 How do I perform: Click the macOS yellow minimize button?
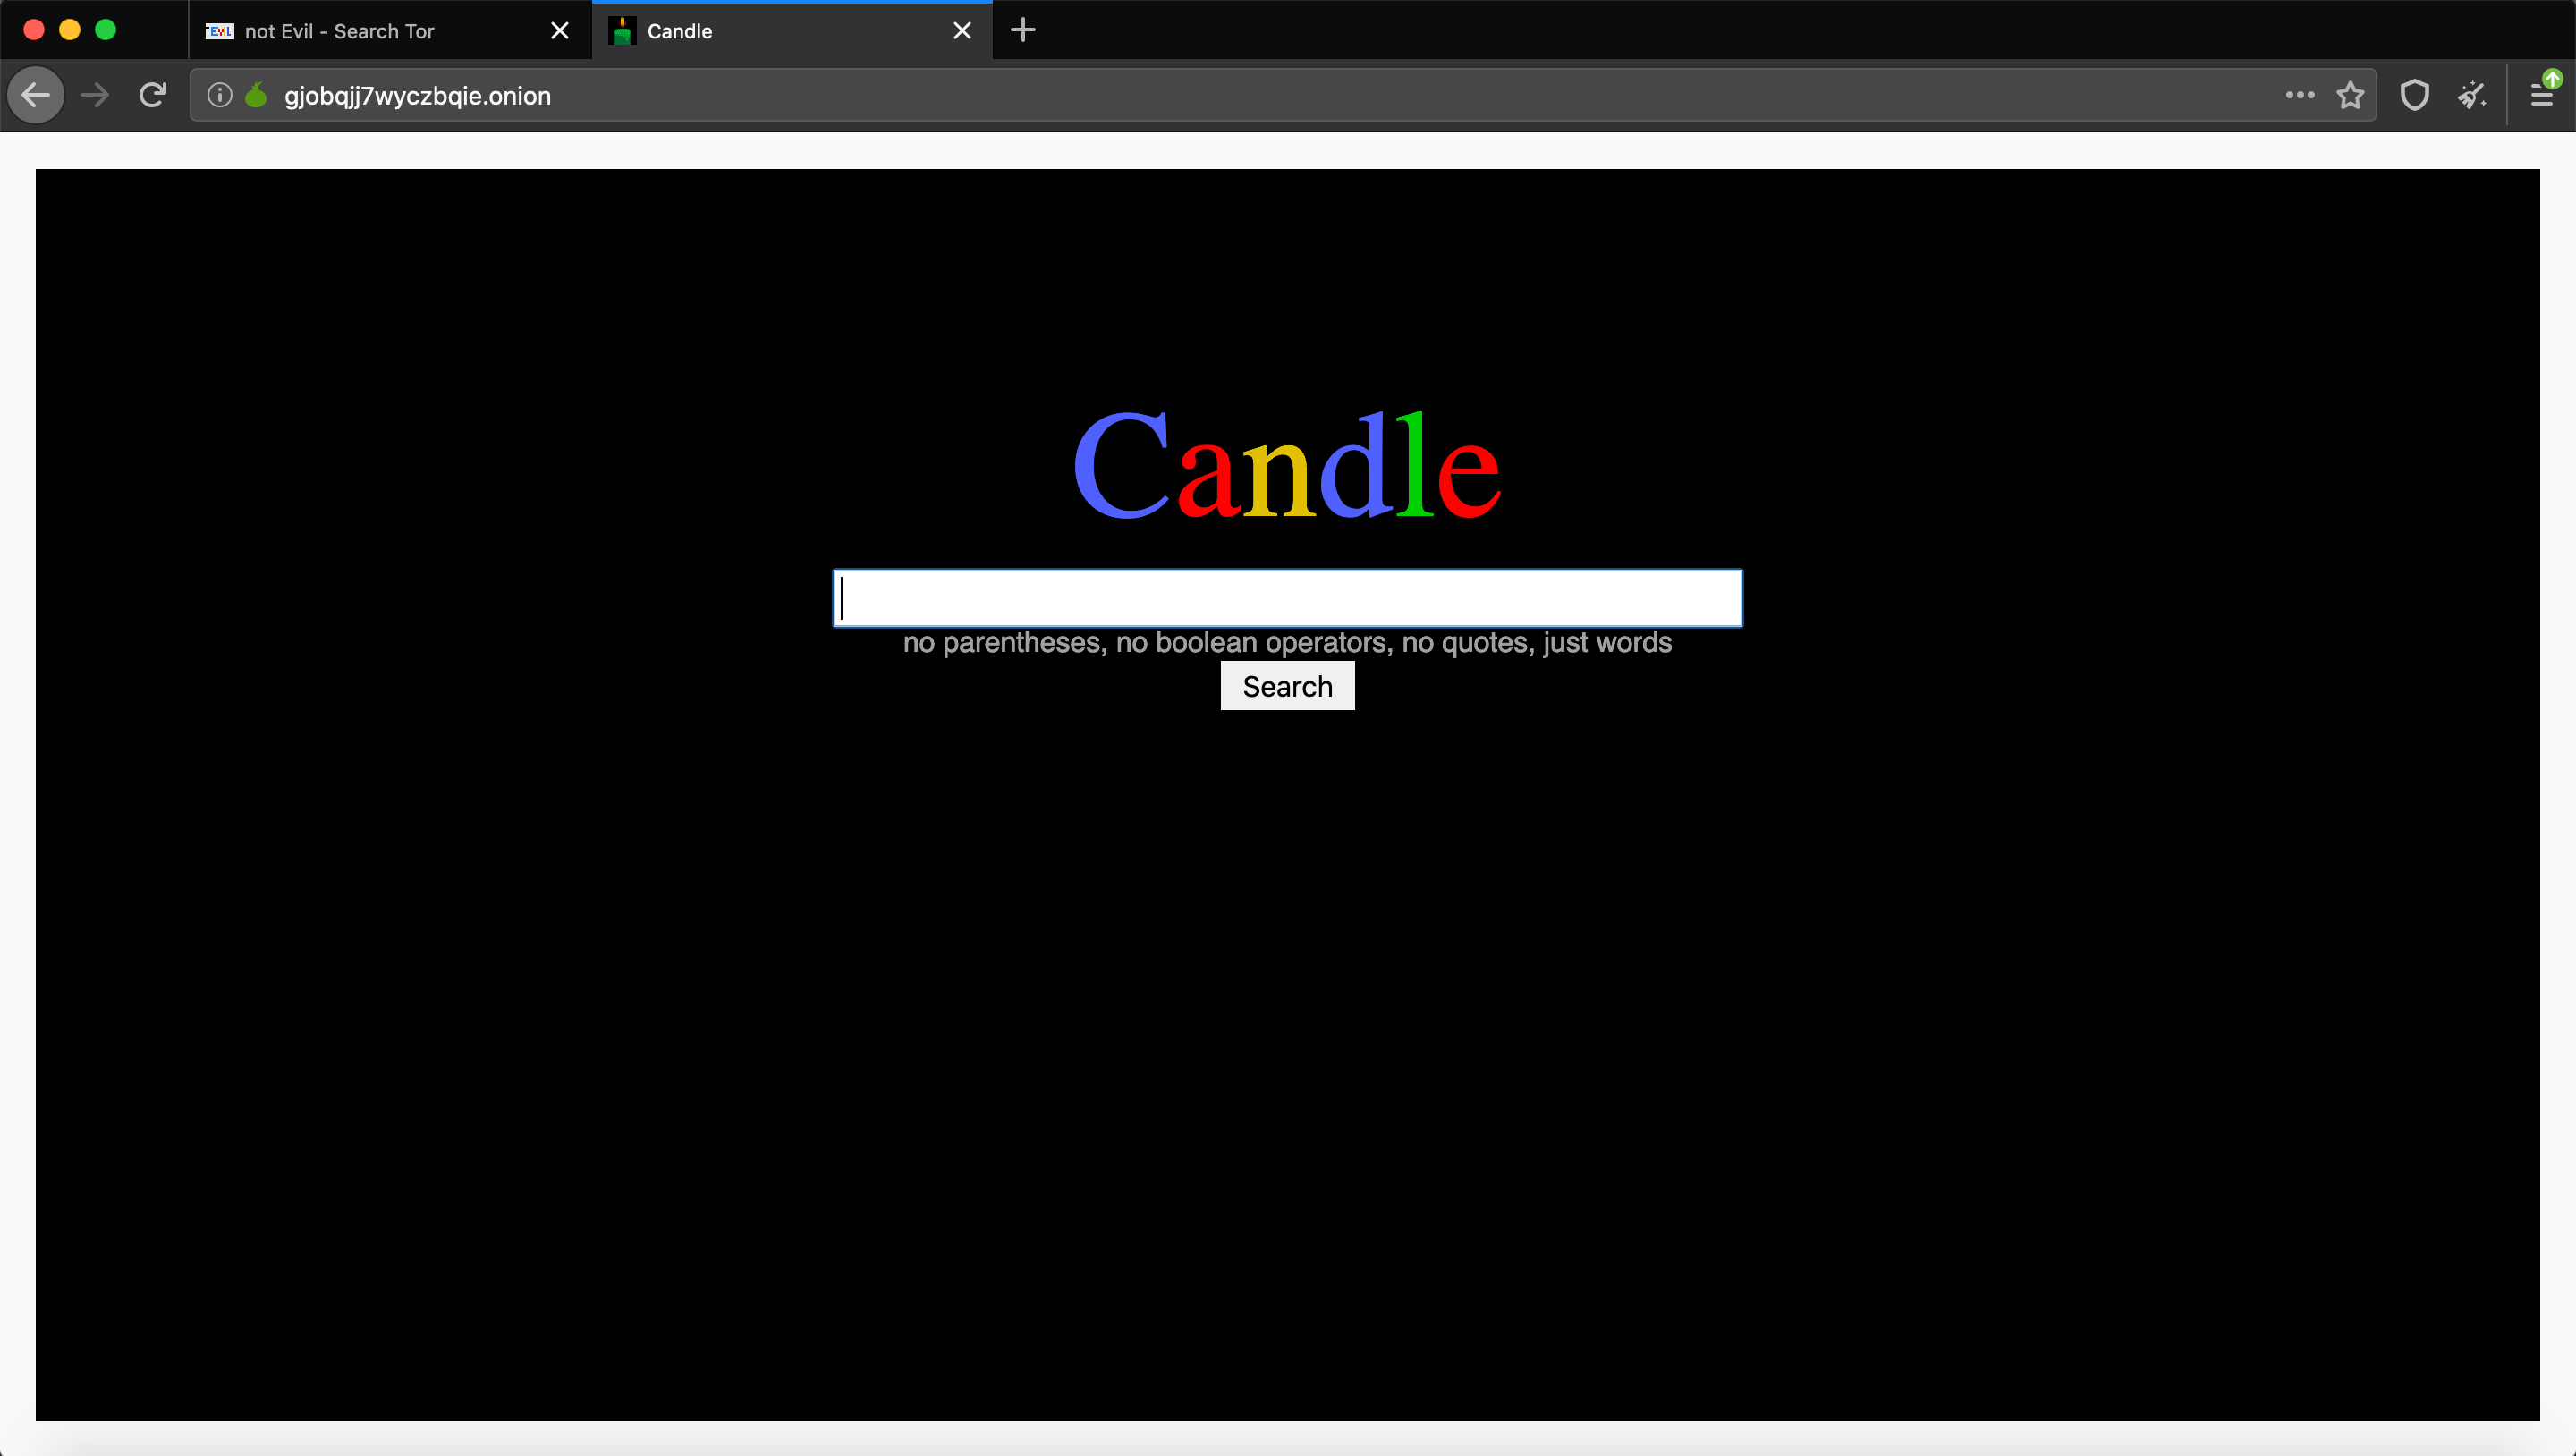[x=69, y=30]
